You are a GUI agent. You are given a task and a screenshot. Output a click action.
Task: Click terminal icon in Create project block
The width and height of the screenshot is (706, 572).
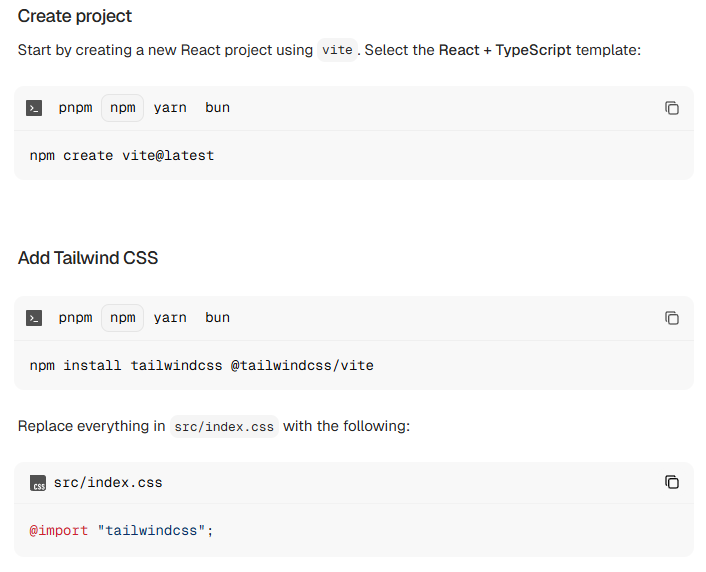tap(35, 108)
